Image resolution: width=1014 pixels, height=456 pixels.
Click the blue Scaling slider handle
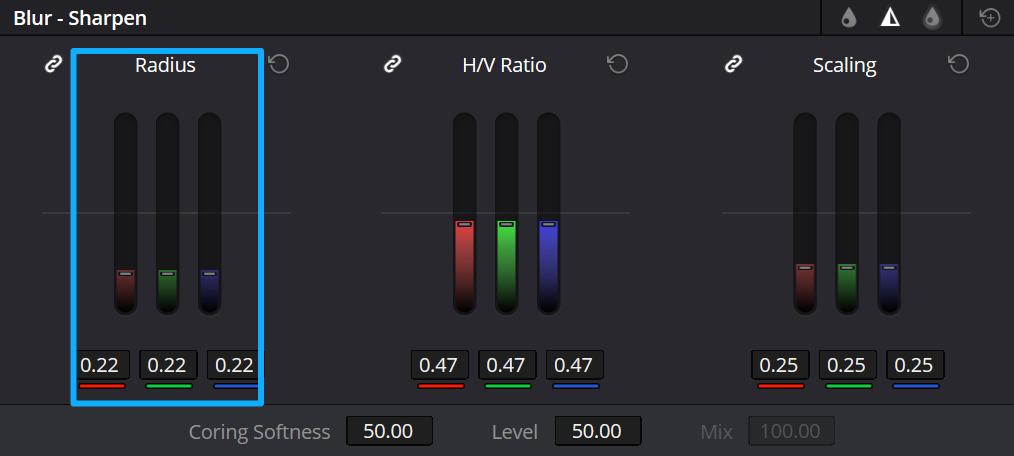tap(889, 267)
